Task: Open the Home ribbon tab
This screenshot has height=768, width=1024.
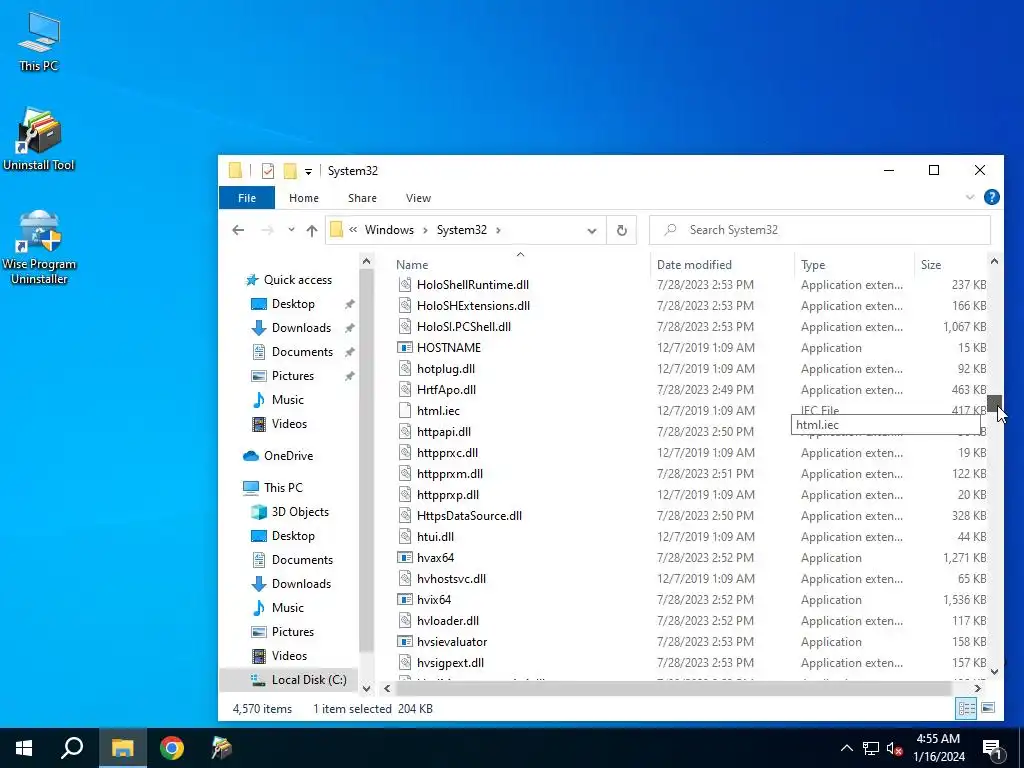Action: pyautogui.click(x=304, y=198)
